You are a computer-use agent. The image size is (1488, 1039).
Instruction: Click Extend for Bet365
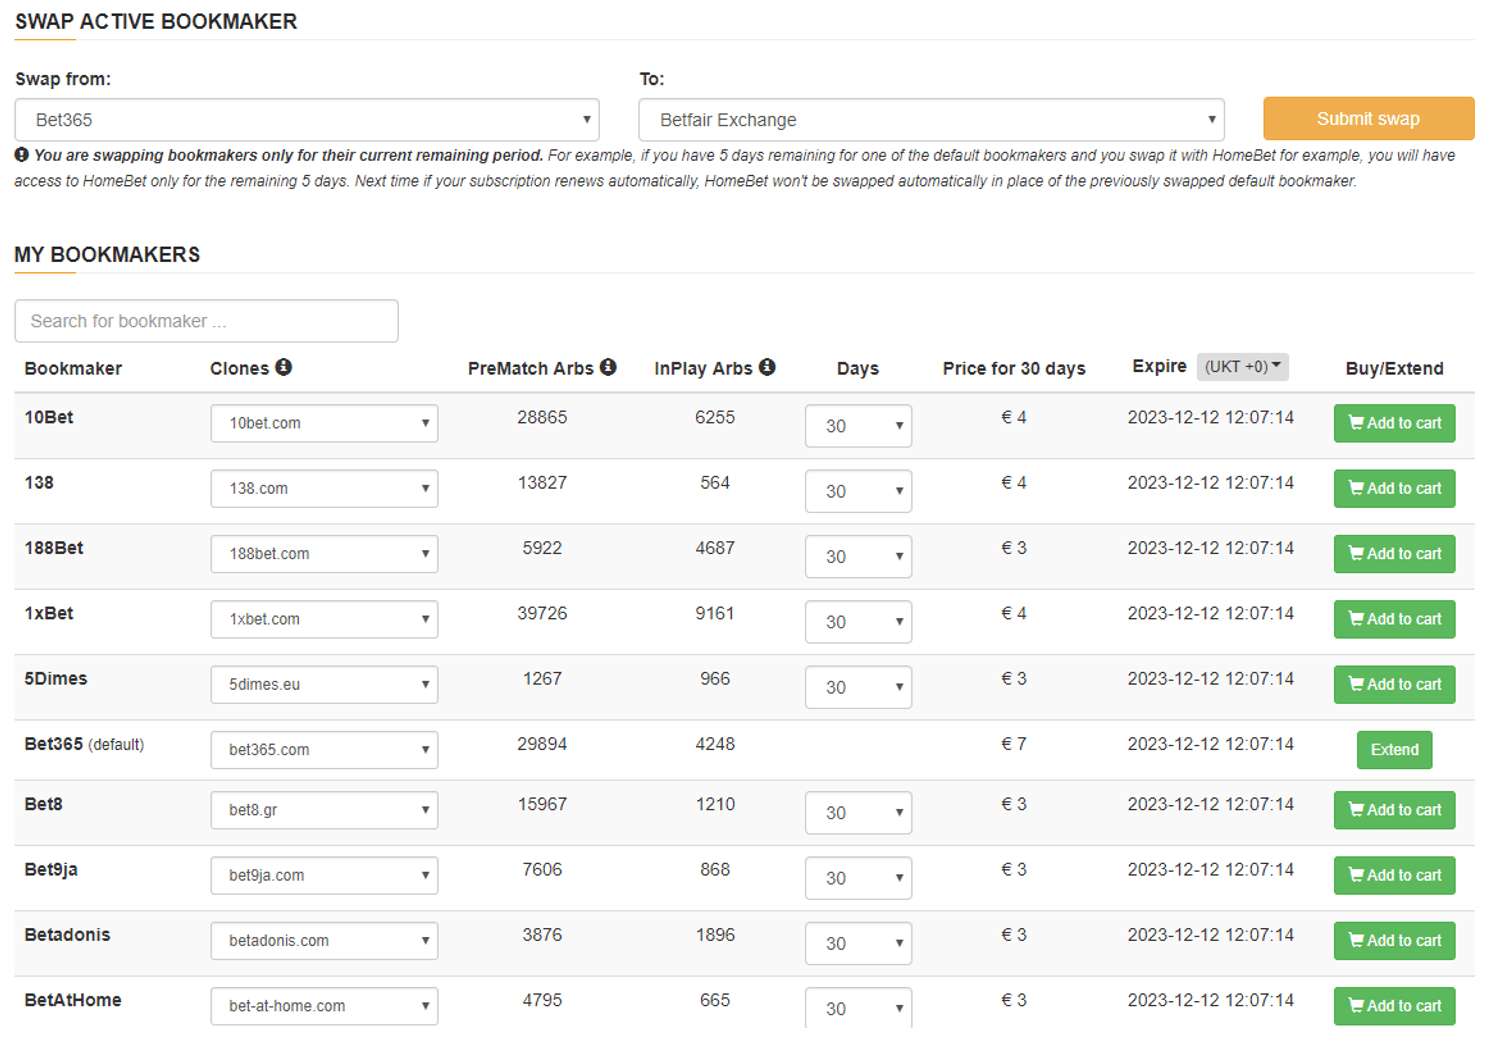(1394, 749)
